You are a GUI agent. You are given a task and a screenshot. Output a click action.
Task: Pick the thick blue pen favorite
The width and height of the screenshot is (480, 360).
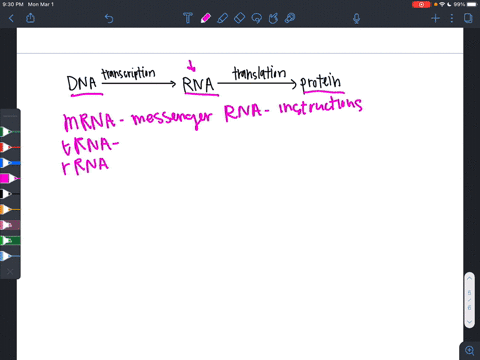coord(10,163)
